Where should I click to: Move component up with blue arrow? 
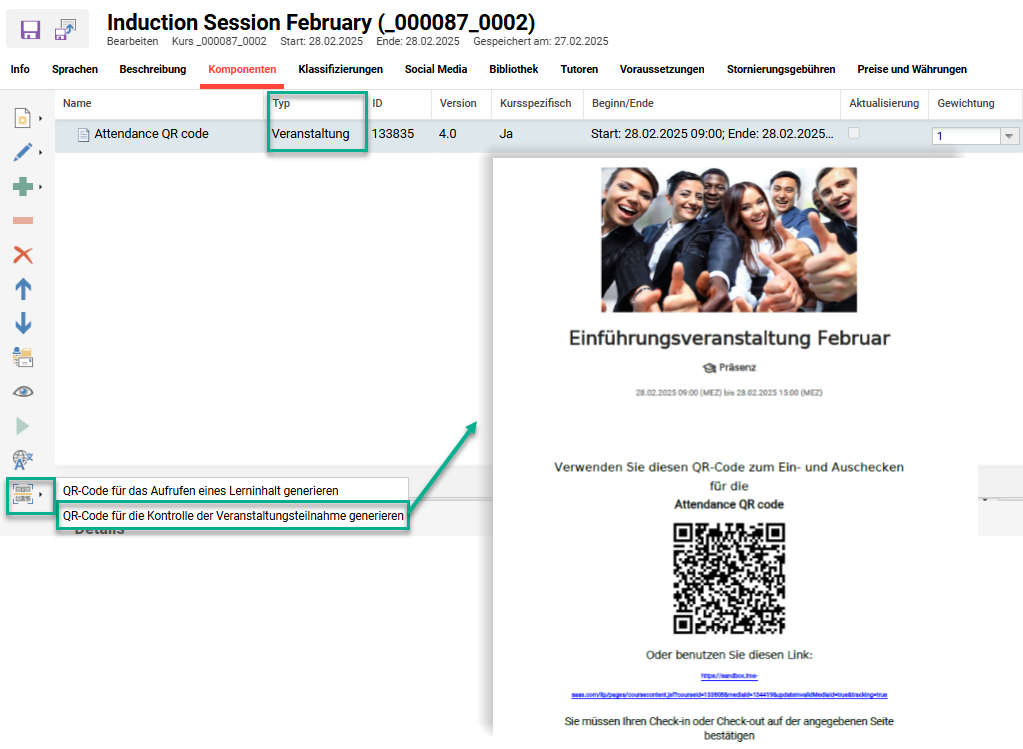23,289
